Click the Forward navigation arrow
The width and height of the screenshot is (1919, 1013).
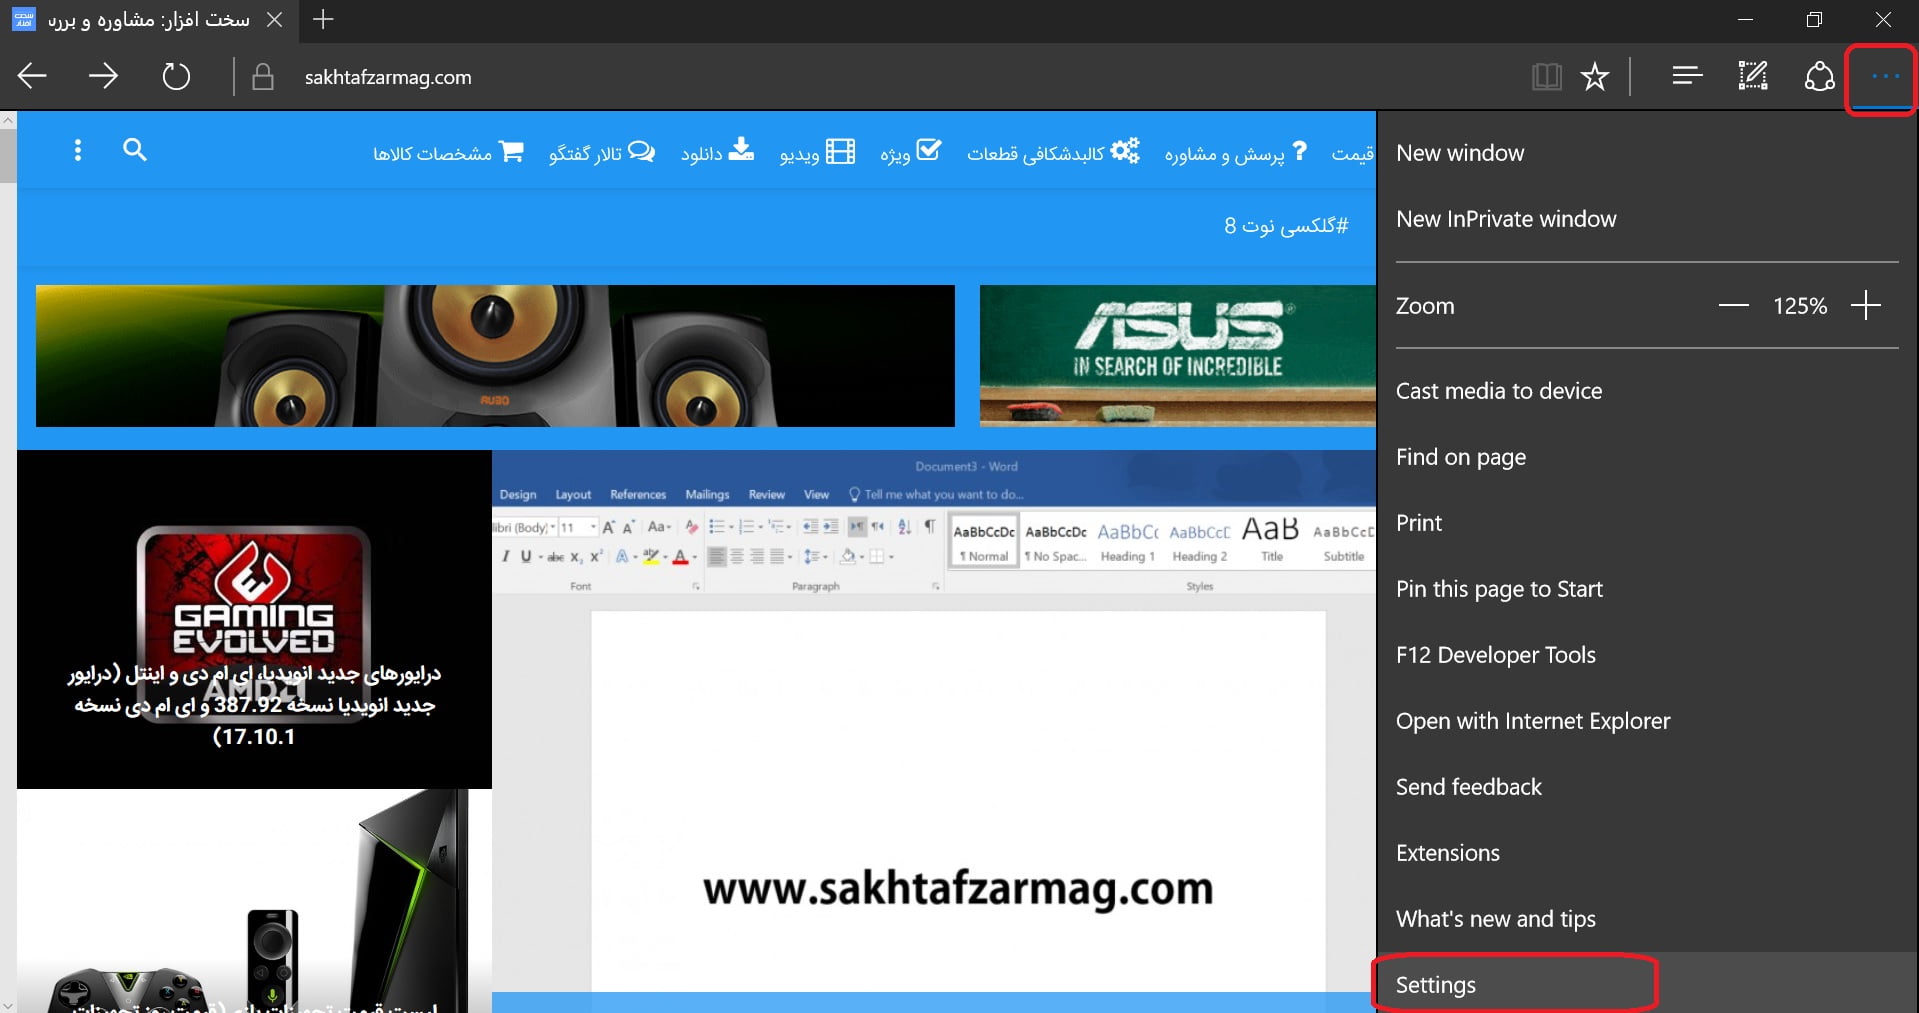tap(103, 76)
